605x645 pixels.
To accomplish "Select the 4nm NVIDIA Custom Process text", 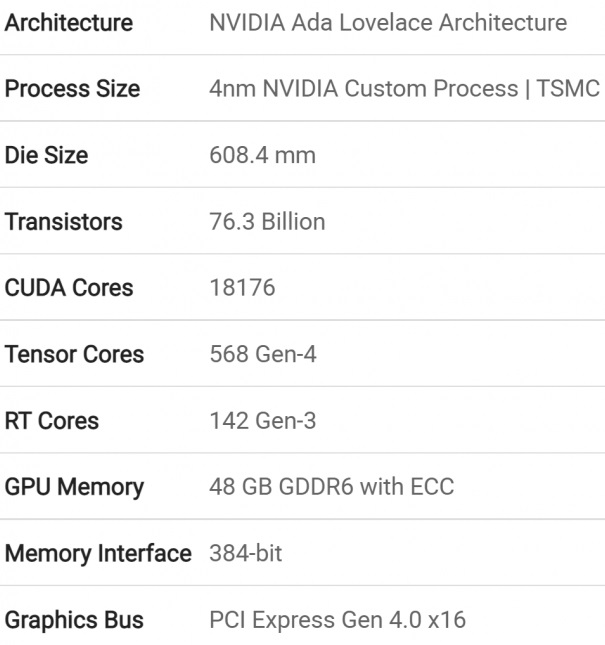I will [364, 89].
